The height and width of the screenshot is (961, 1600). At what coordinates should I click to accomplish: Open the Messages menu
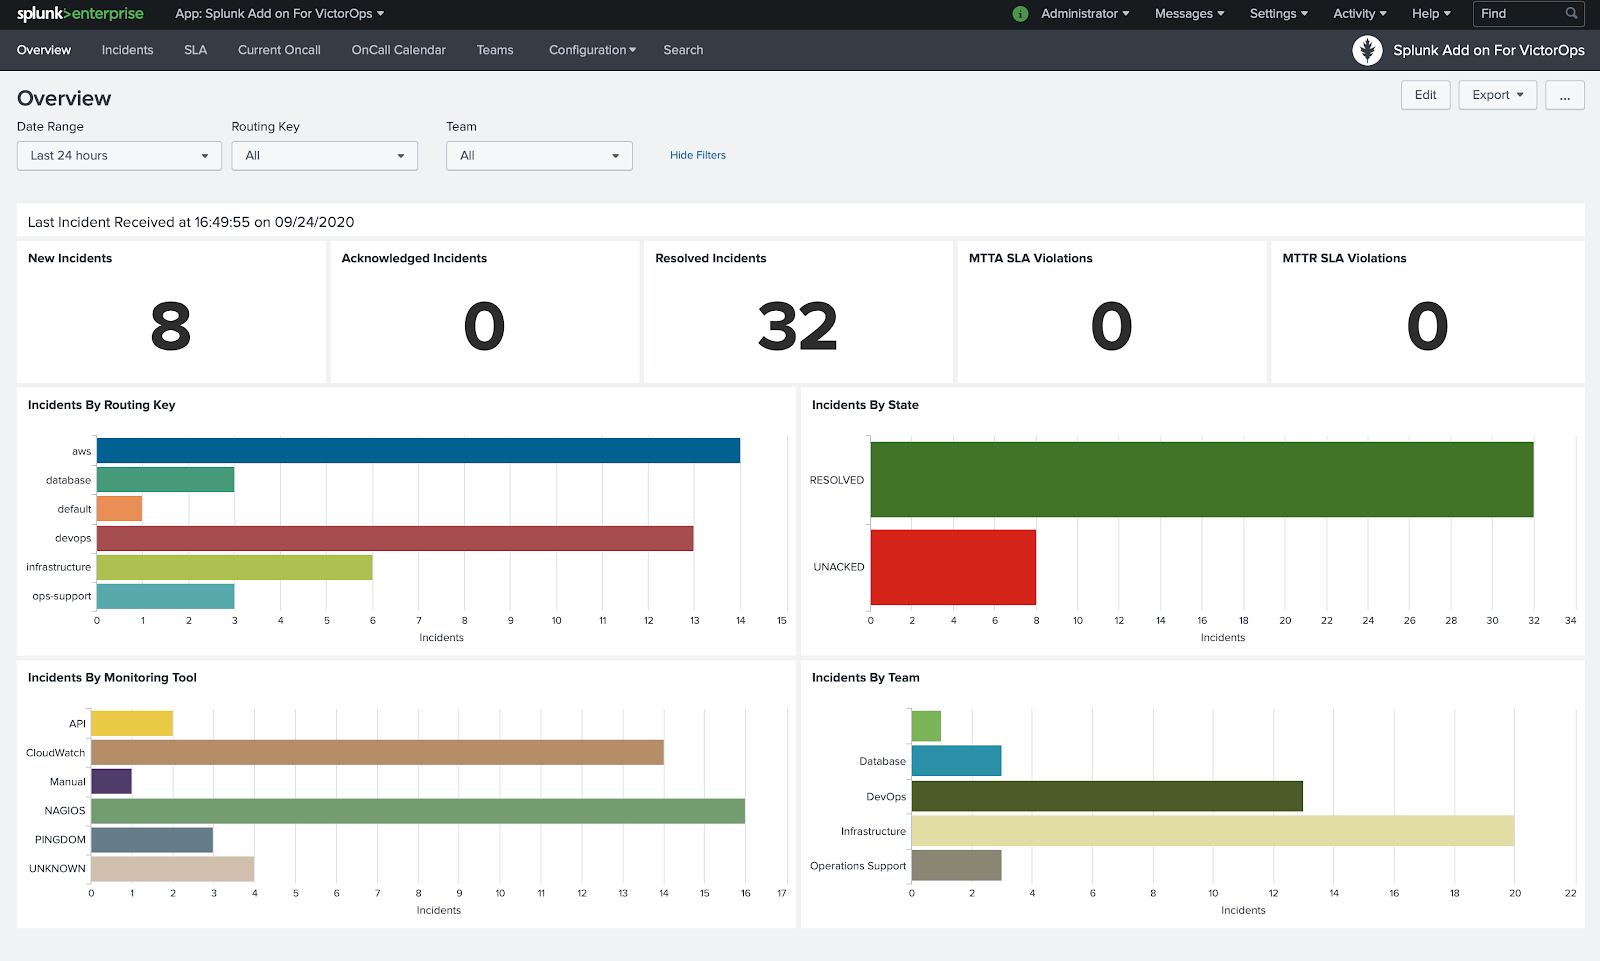[1189, 14]
